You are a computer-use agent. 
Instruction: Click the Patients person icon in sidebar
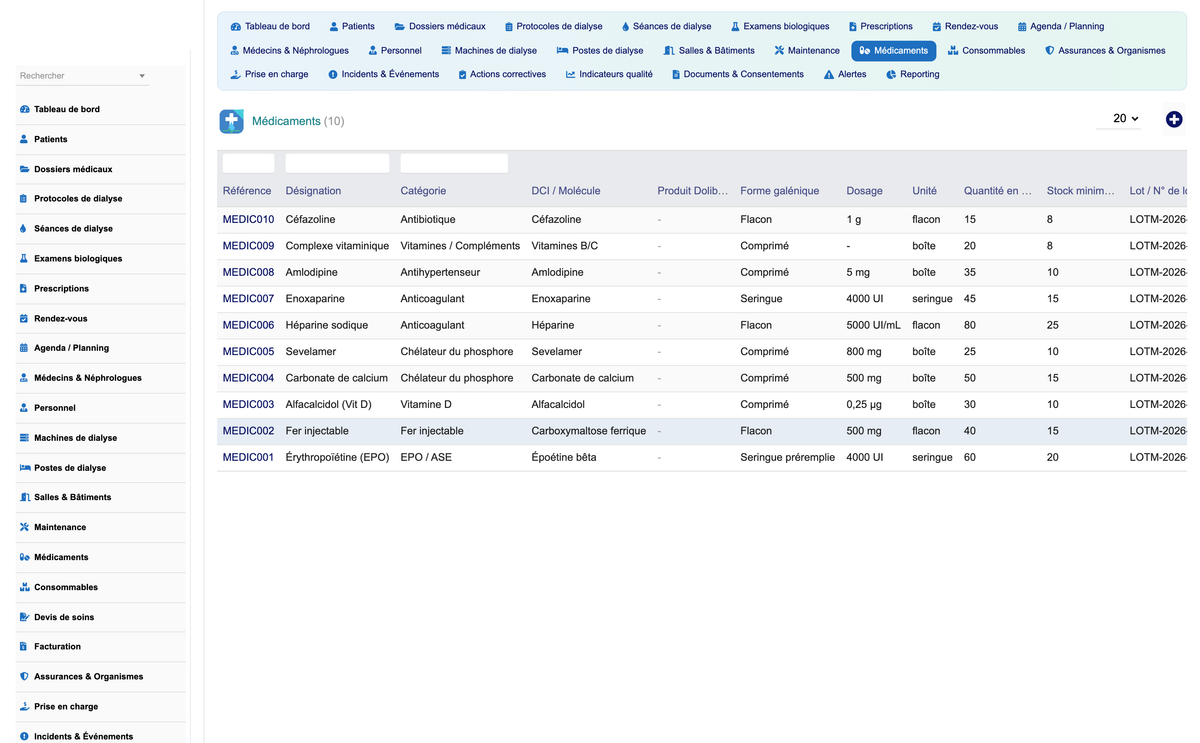click(x=24, y=139)
